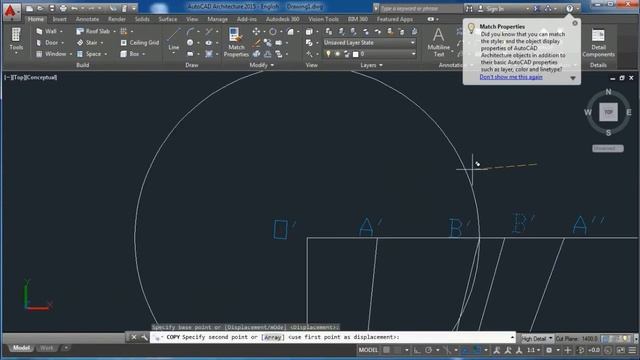Toggle the surface hatch lightbulb in drawing status bar
This screenshot has width=640, height=360.
625,339
